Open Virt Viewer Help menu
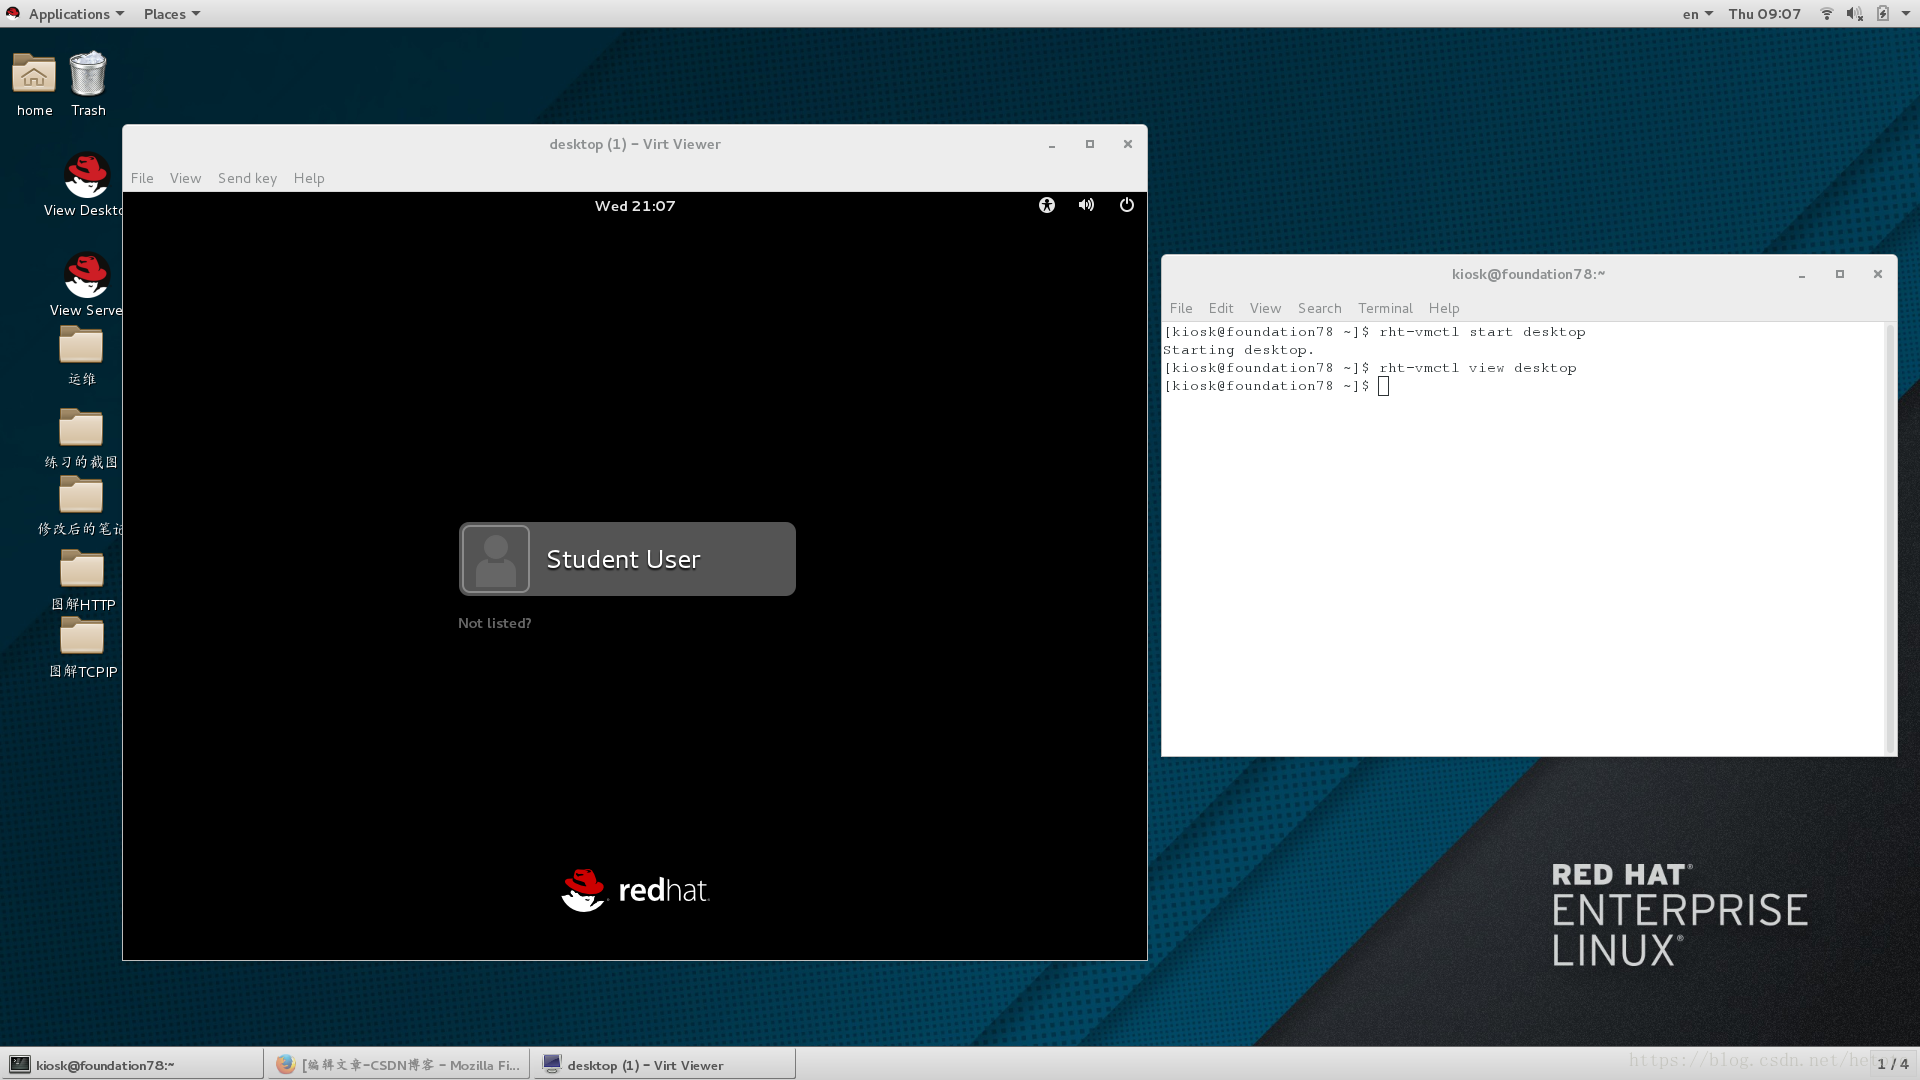Viewport: 1920px width, 1080px height. 309,178
